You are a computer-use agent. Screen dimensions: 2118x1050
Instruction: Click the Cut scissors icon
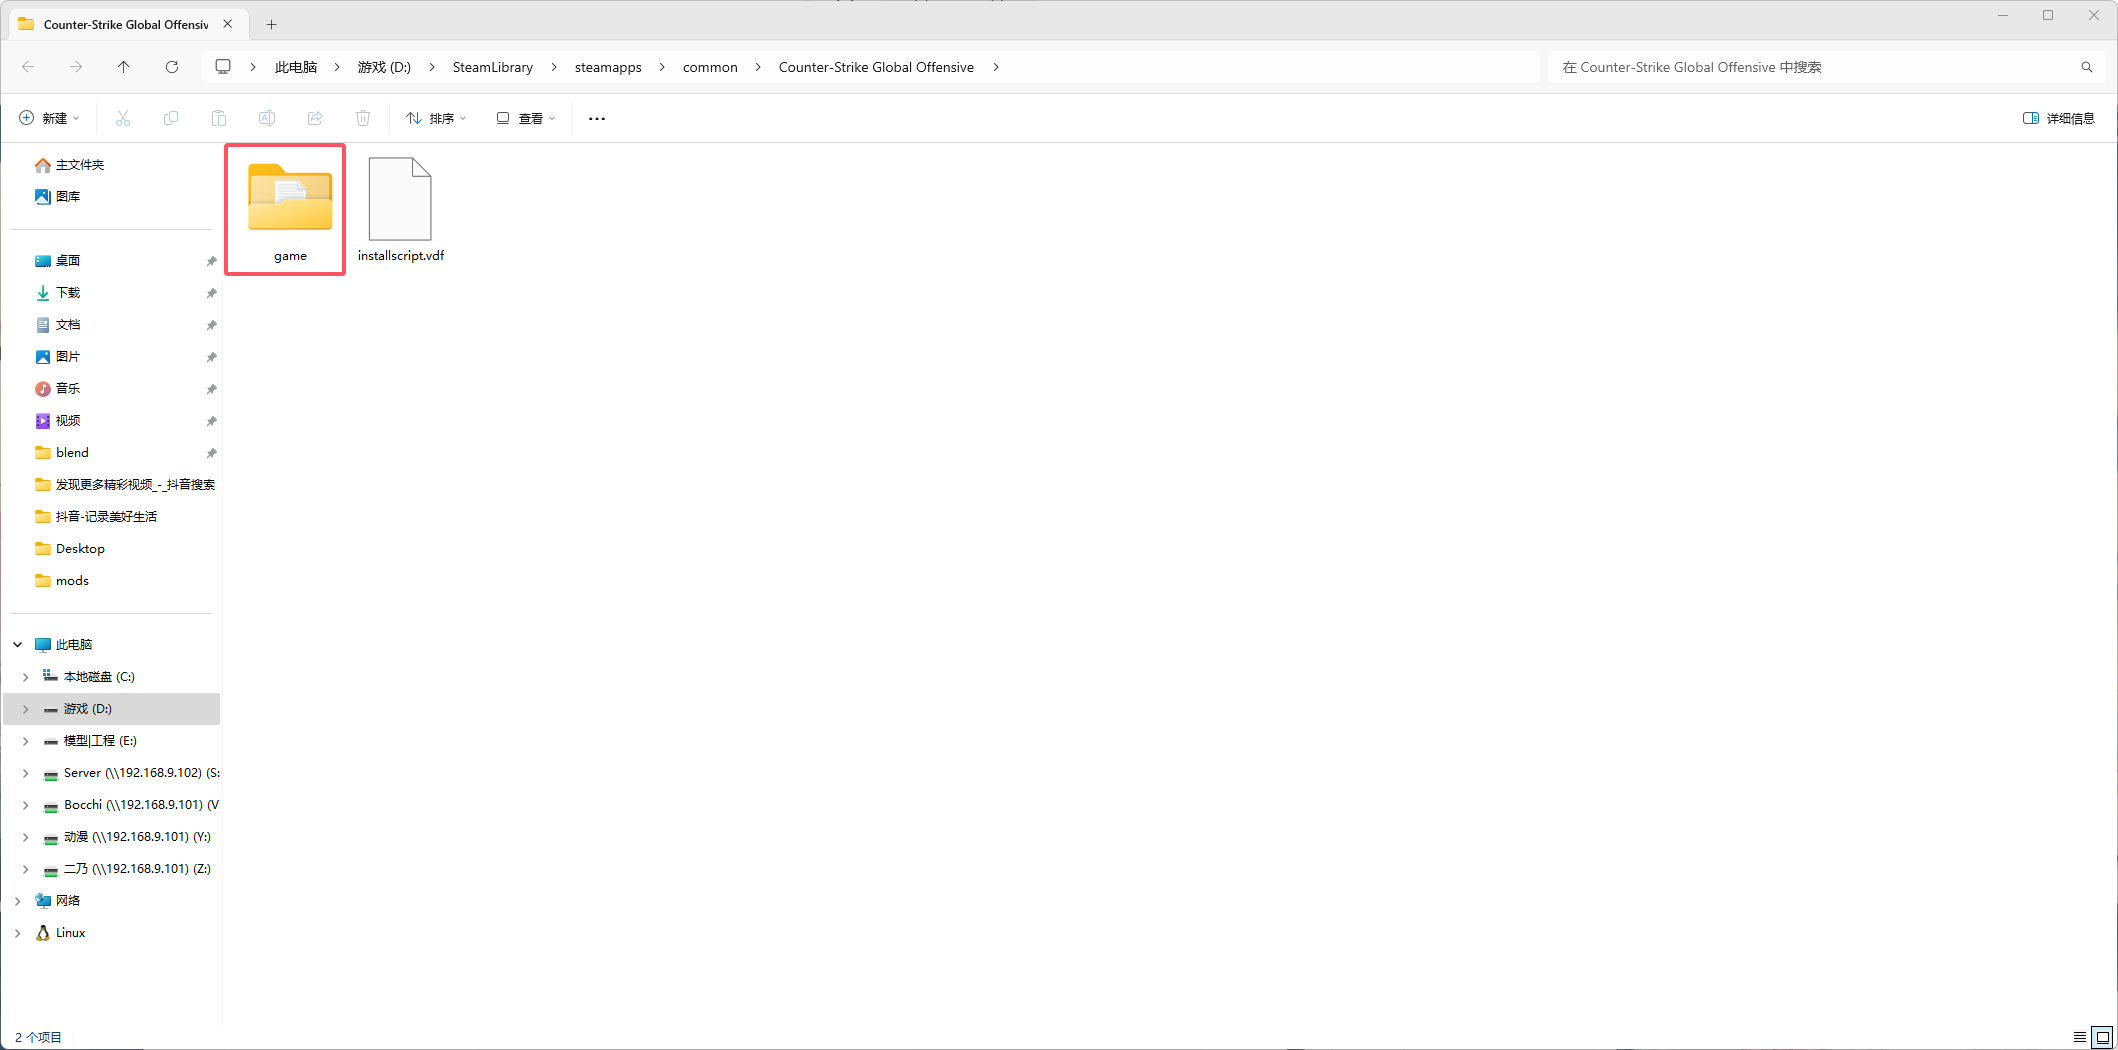click(123, 118)
